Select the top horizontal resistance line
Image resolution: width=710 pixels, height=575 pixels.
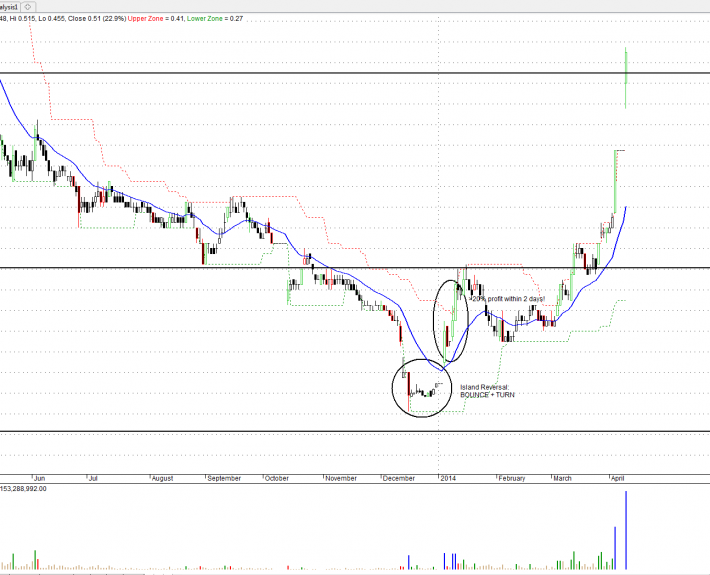[x=300, y=74]
